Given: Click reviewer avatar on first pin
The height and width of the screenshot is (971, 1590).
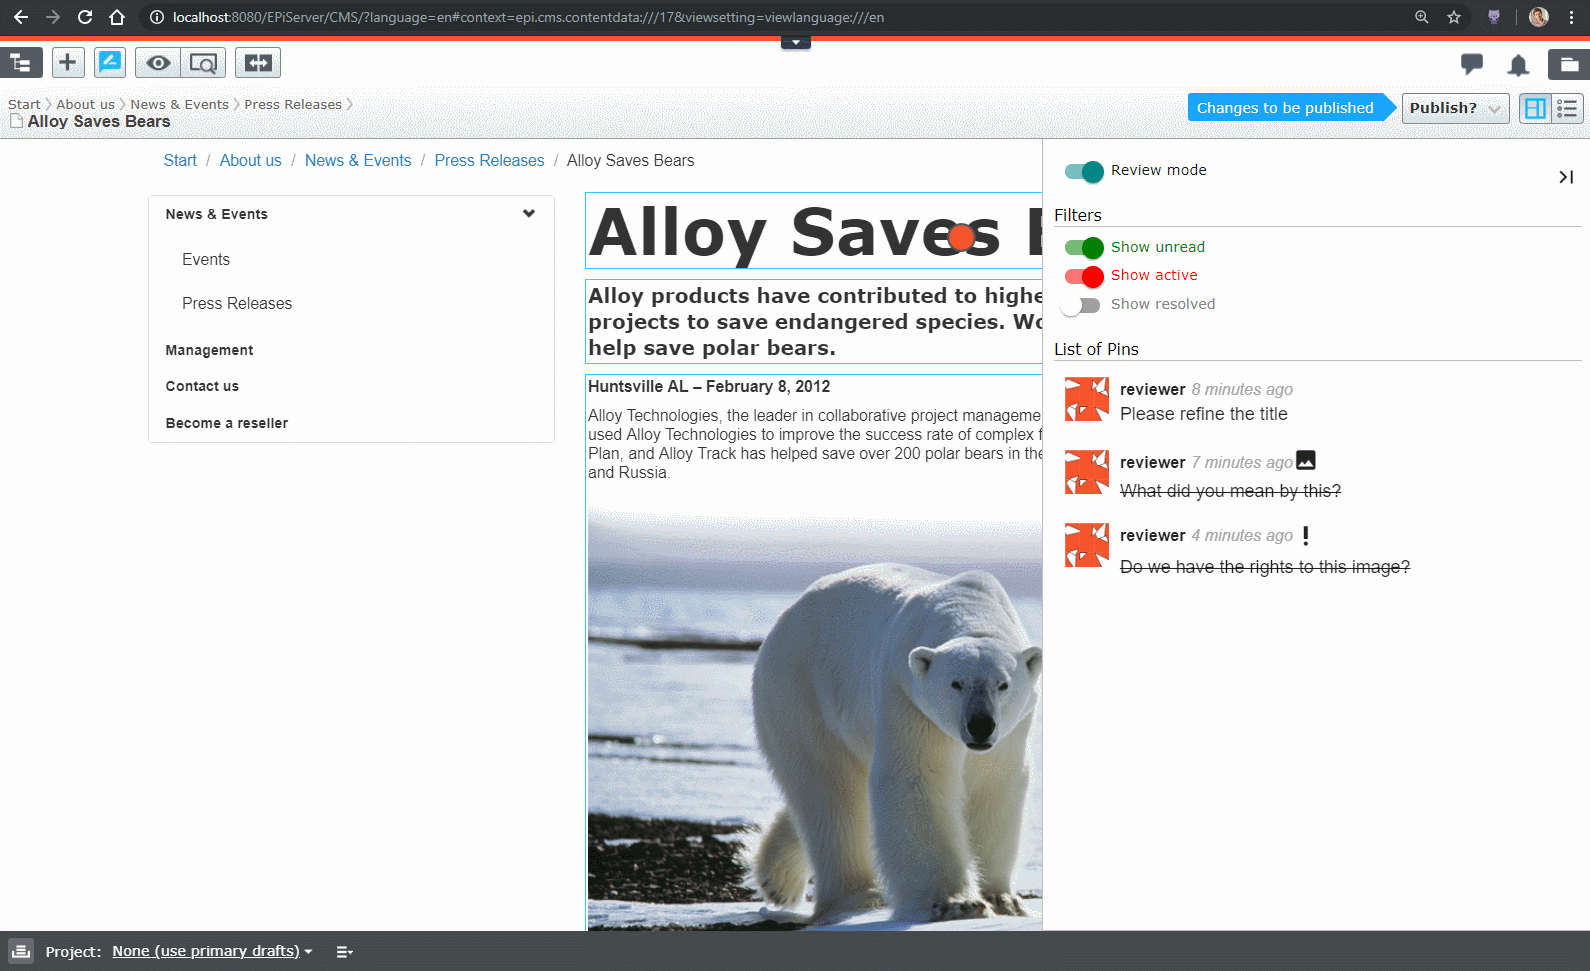Looking at the screenshot, I should [1087, 399].
